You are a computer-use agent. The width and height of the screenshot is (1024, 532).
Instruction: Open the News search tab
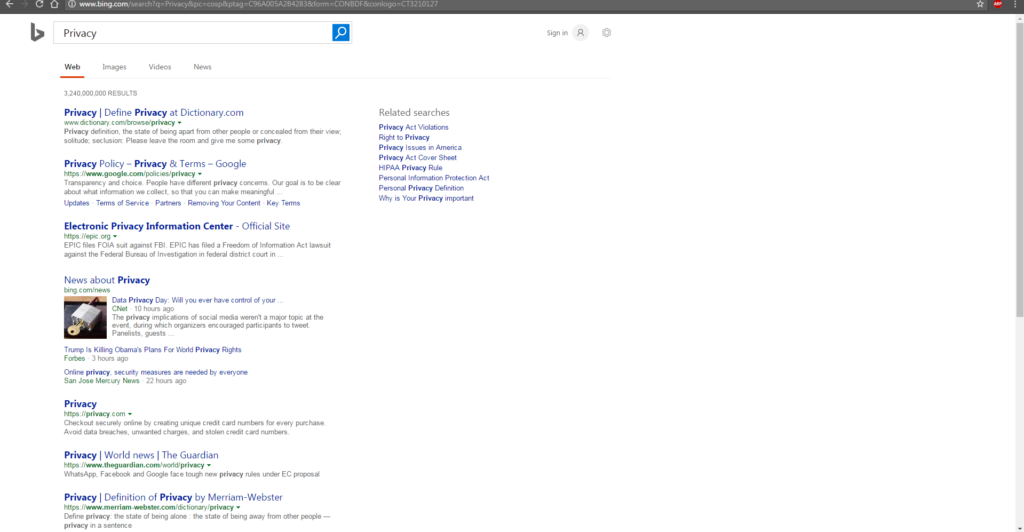(202, 67)
